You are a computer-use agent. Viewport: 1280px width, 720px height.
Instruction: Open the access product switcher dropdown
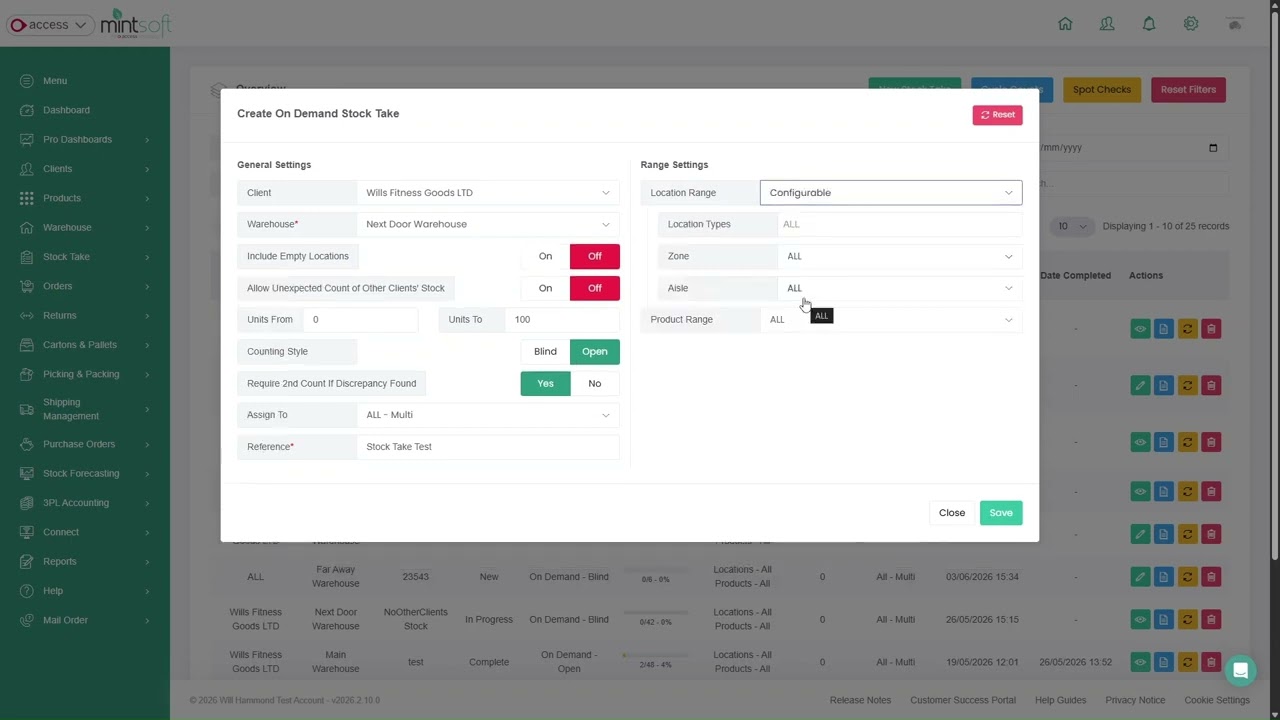point(51,25)
